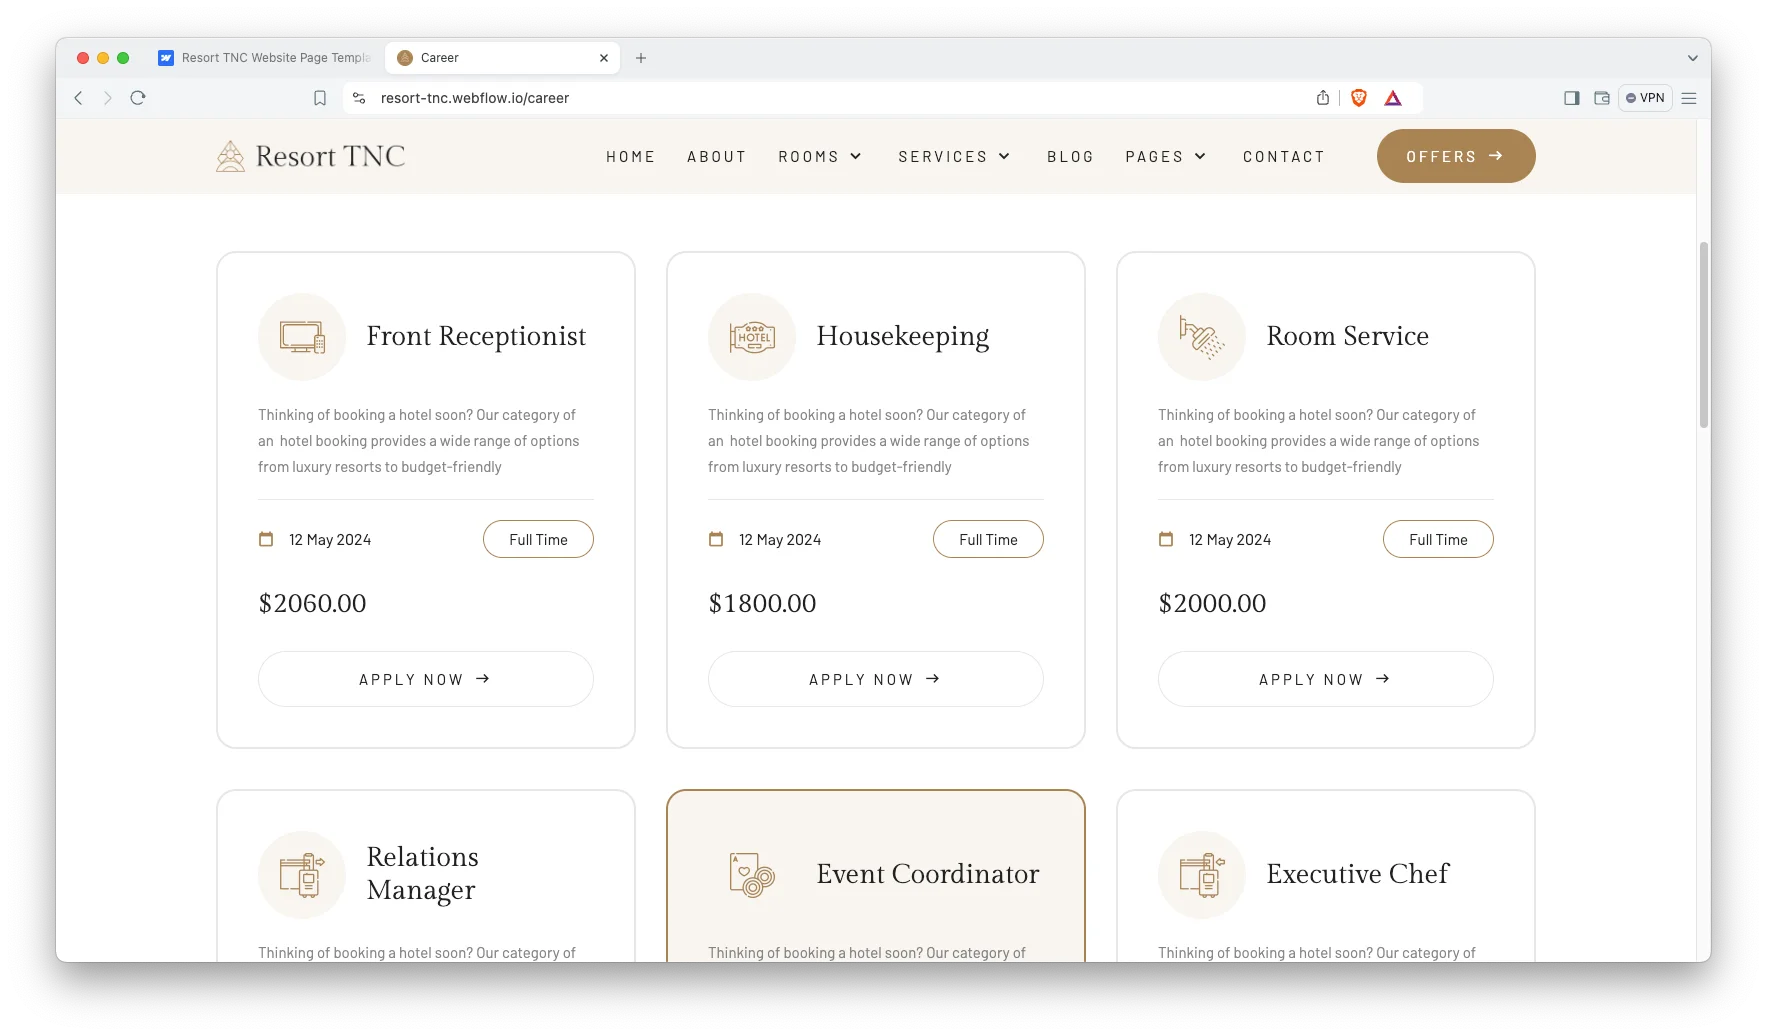Bookmark this page using bookmark icon
The height and width of the screenshot is (1036, 1767).
point(320,98)
